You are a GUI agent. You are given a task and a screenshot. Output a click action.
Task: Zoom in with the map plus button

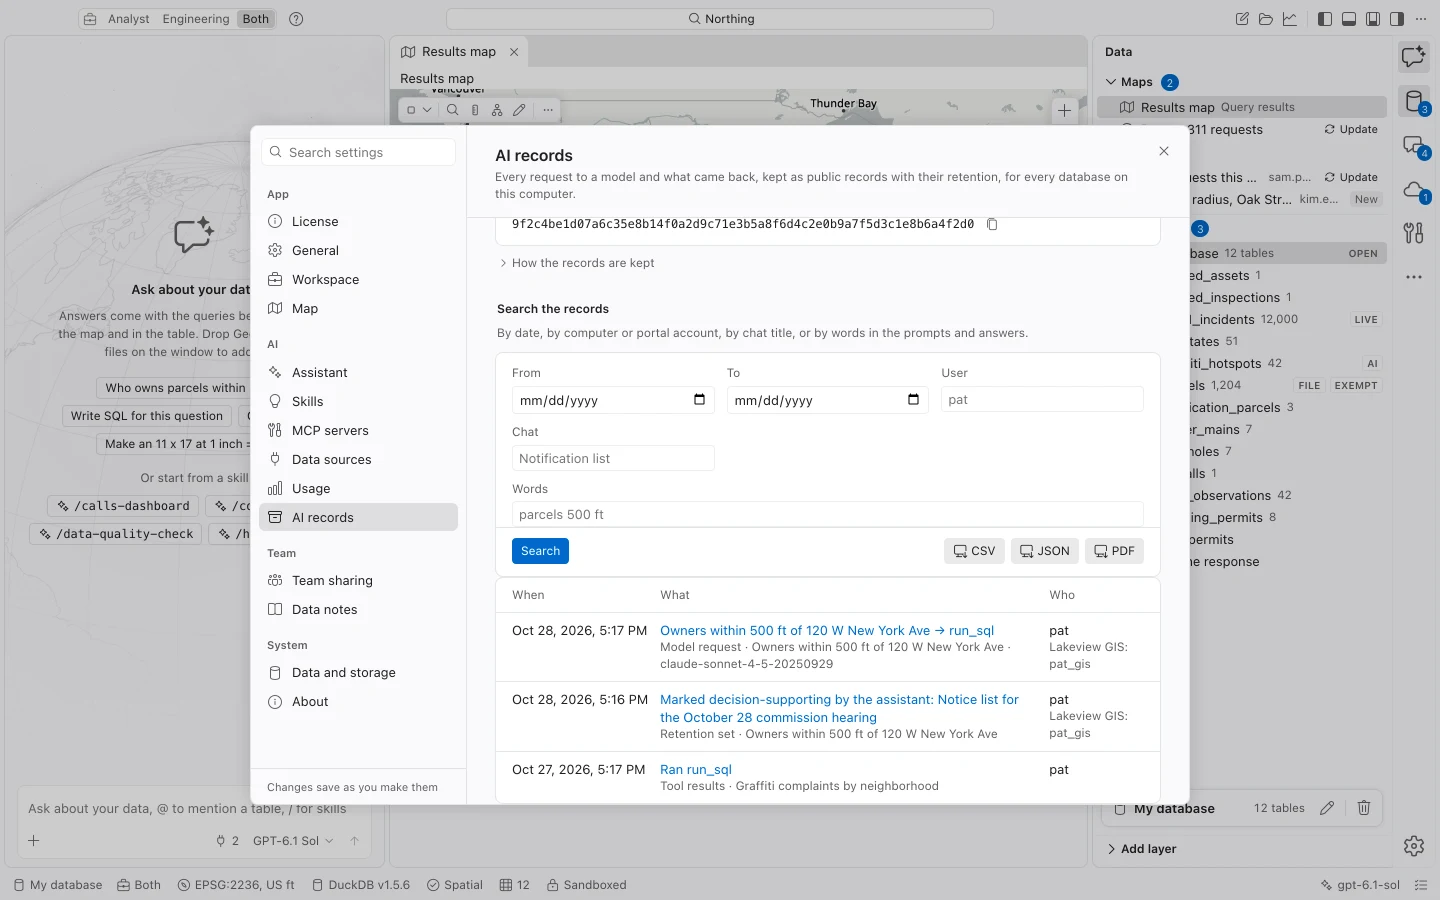pyautogui.click(x=1065, y=111)
